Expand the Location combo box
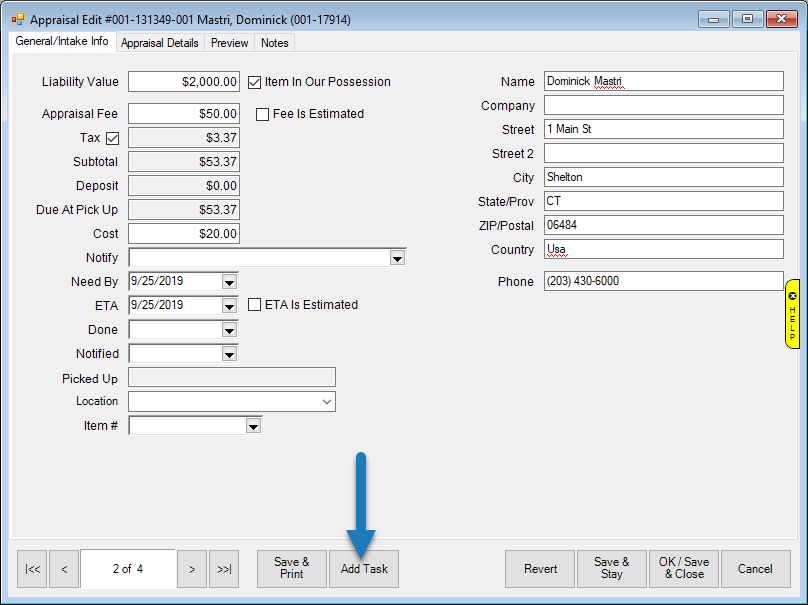808x605 pixels. [x=326, y=402]
